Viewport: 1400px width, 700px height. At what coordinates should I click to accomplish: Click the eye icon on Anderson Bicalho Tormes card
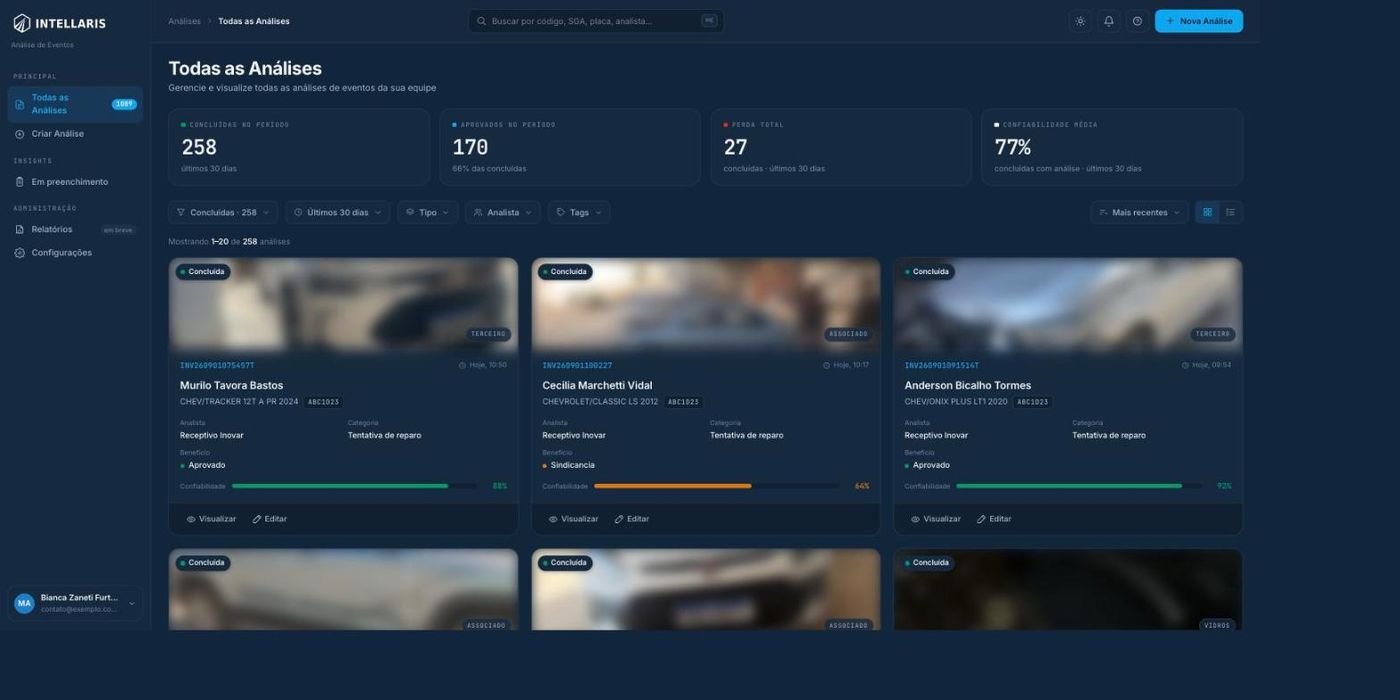915,519
